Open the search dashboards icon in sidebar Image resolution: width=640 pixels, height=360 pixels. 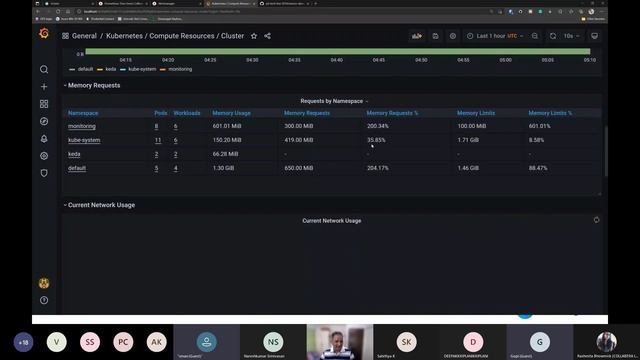(x=44, y=69)
